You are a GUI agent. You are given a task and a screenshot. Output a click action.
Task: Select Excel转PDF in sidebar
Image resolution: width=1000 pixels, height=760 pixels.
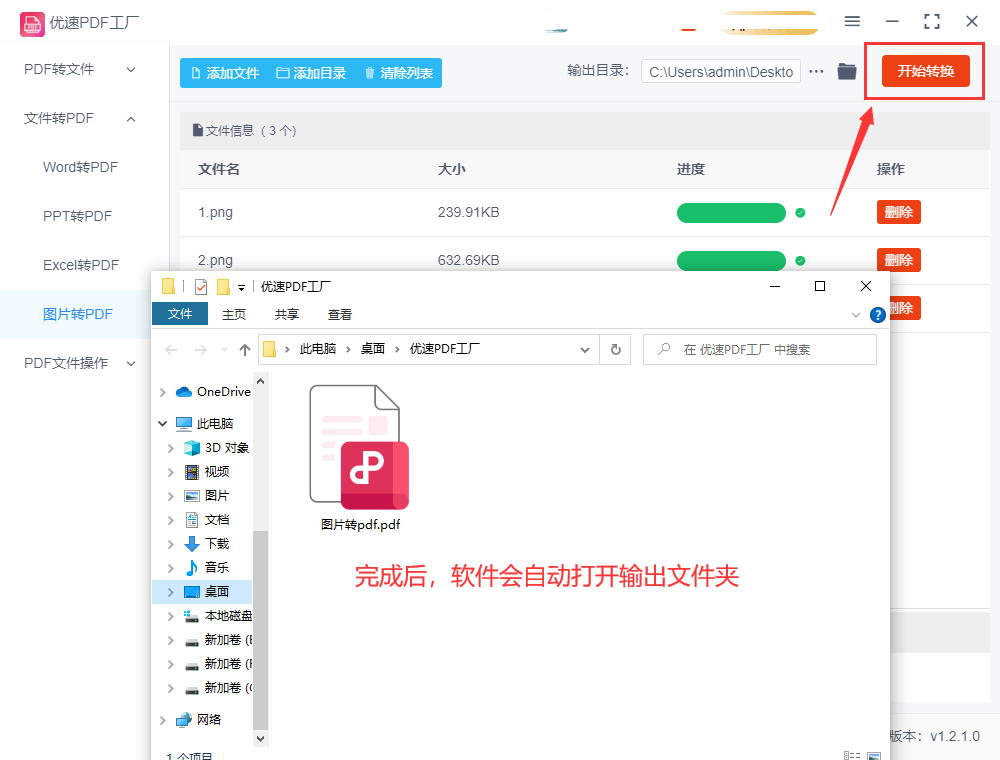(x=81, y=265)
